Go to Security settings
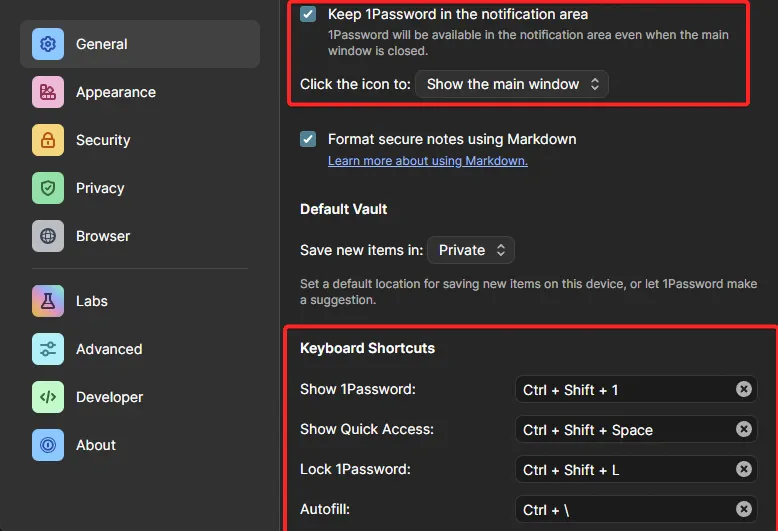This screenshot has height=531, width=778. tap(140, 140)
